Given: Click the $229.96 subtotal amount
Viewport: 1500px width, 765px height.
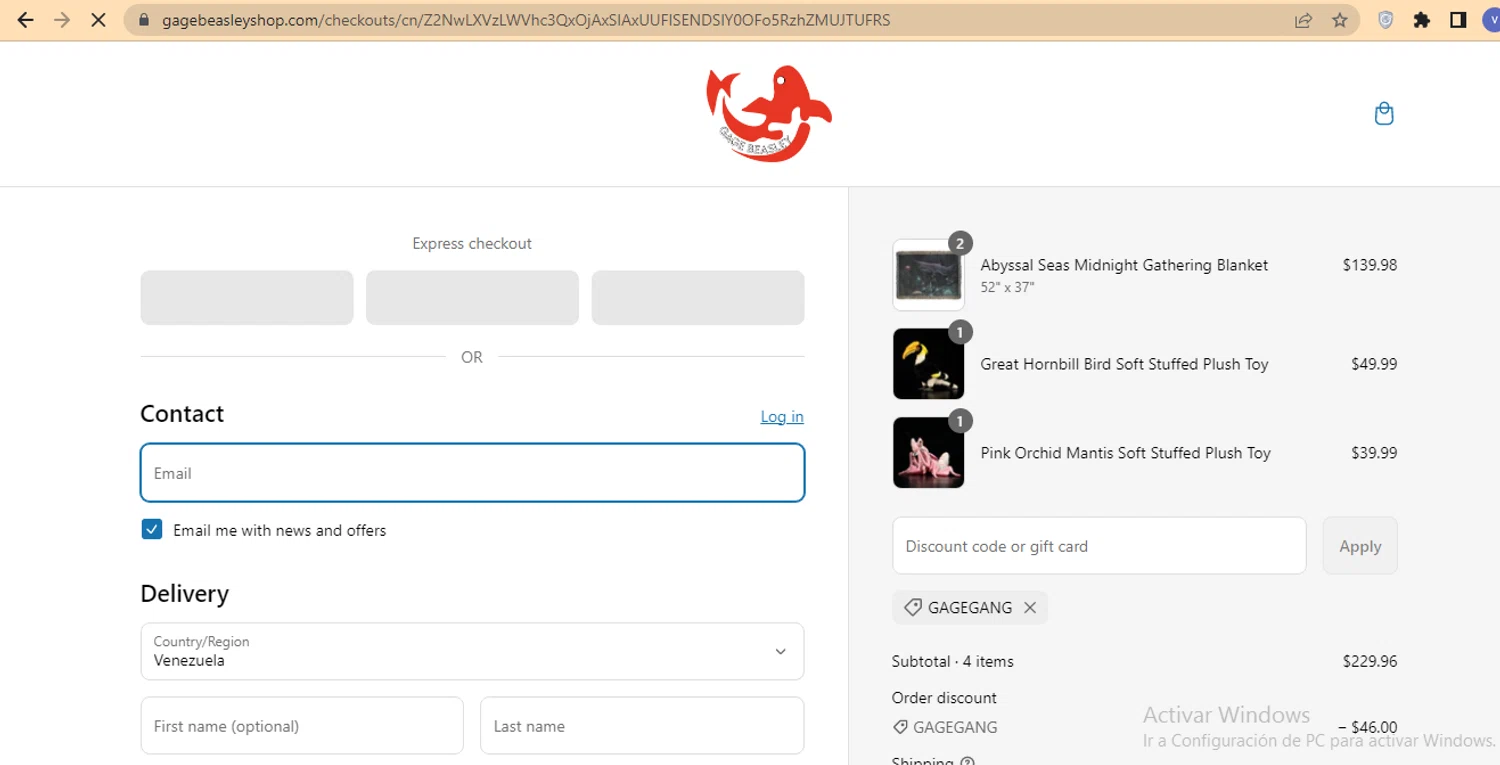Looking at the screenshot, I should [1370, 661].
